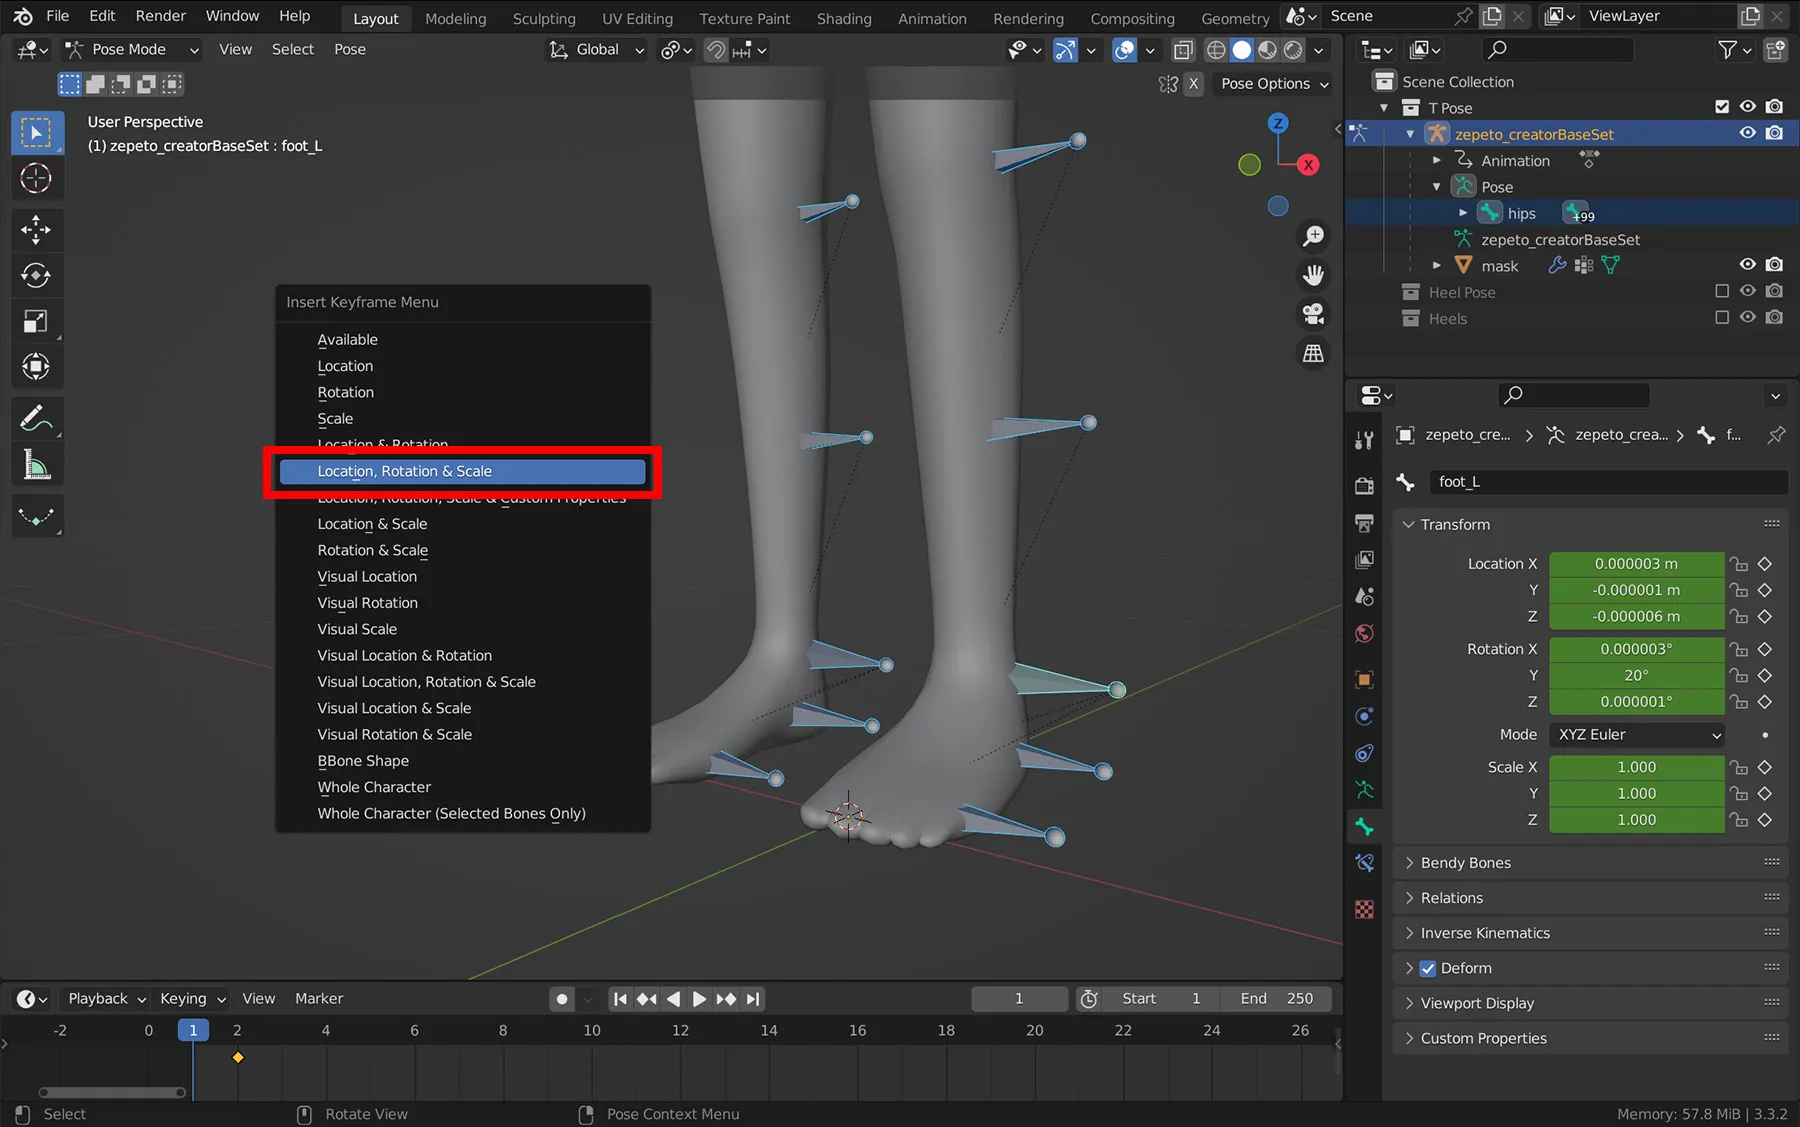Toggle the Deform checkbox

[1428, 968]
